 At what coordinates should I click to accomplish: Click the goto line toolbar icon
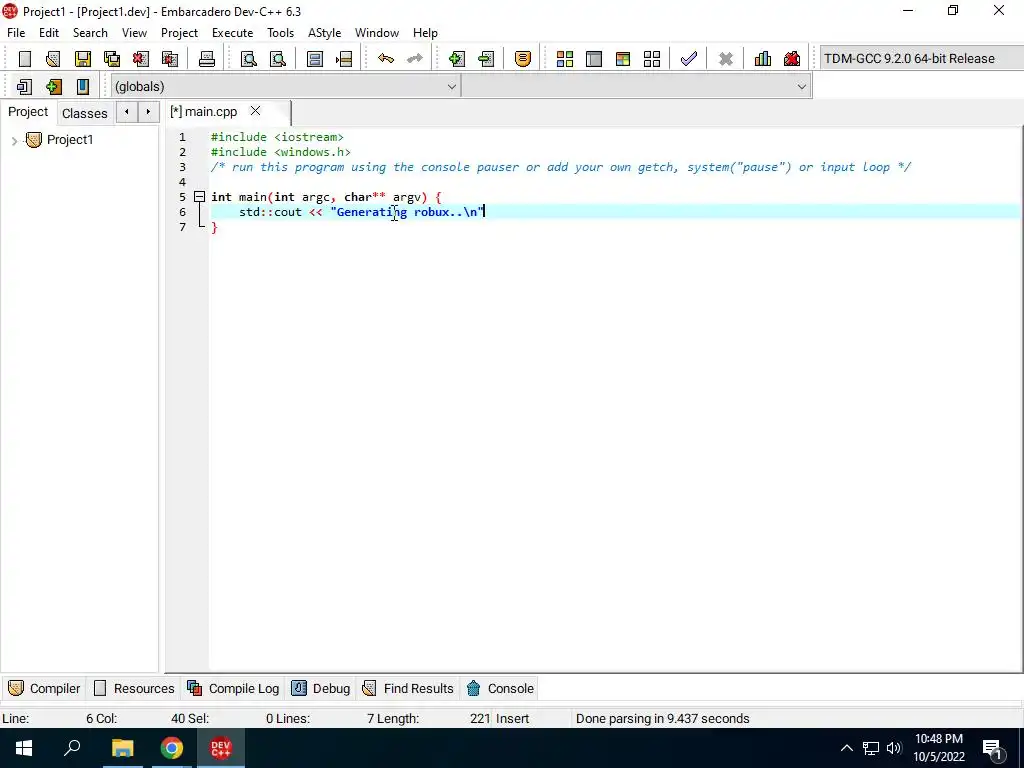point(344,59)
